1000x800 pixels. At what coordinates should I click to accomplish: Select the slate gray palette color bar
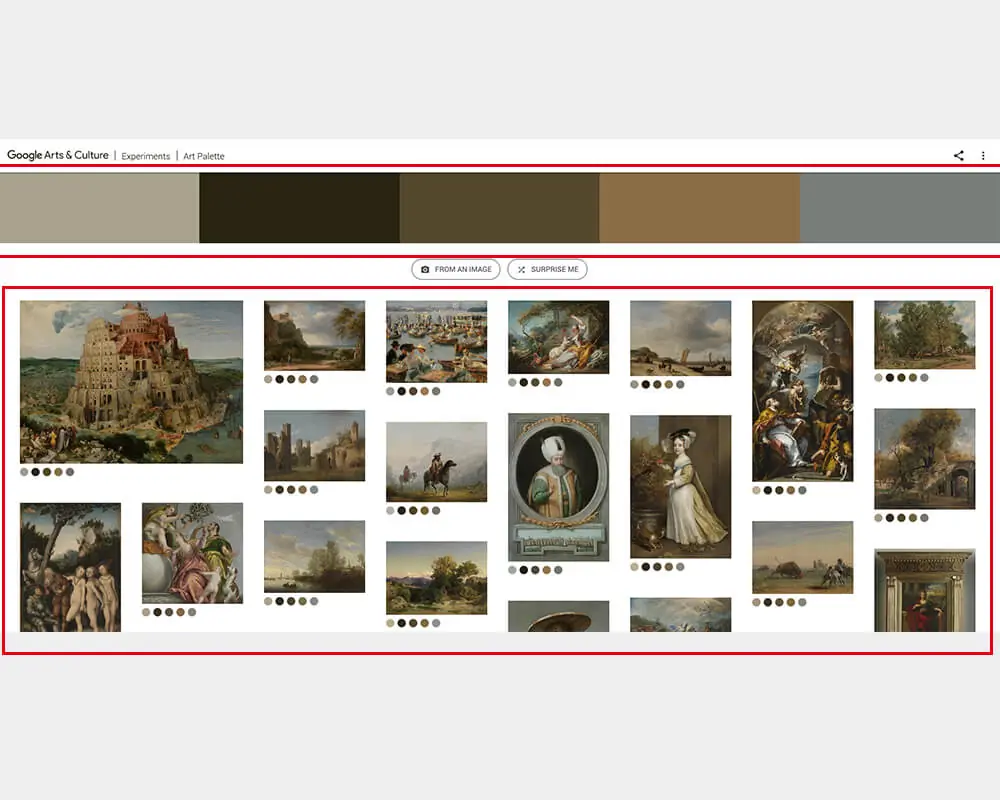pyautogui.click(x=900, y=208)
